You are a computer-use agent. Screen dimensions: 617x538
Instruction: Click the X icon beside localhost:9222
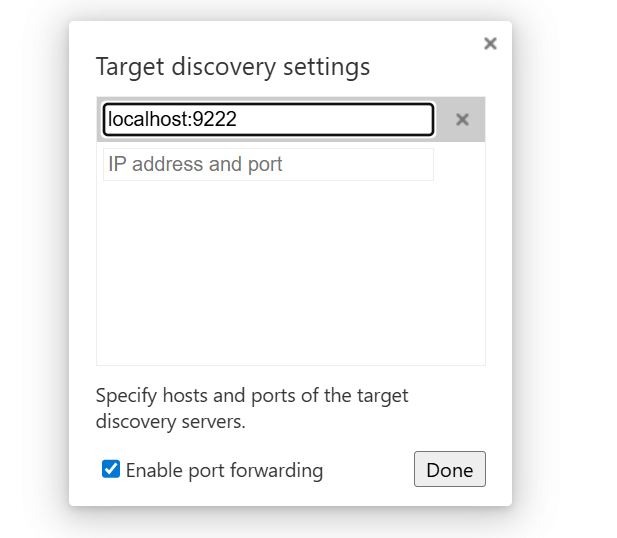462,120
